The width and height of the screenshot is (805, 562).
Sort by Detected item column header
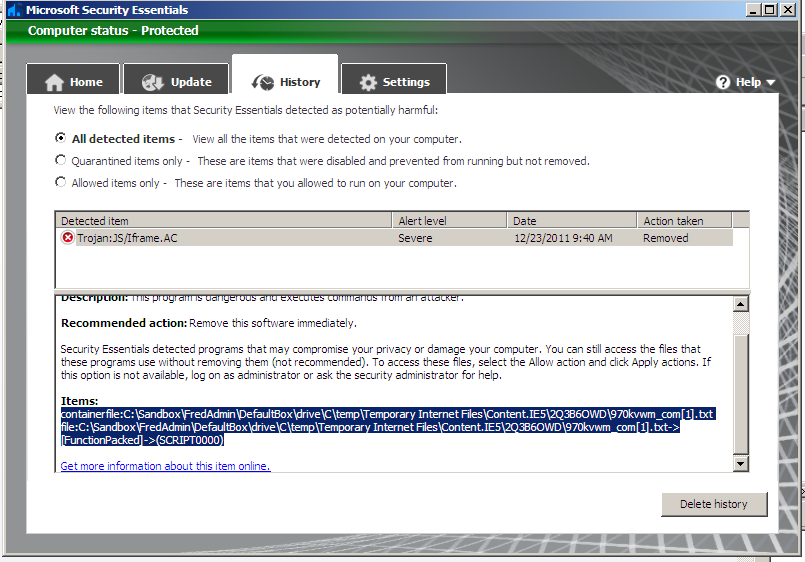[223, 221]
